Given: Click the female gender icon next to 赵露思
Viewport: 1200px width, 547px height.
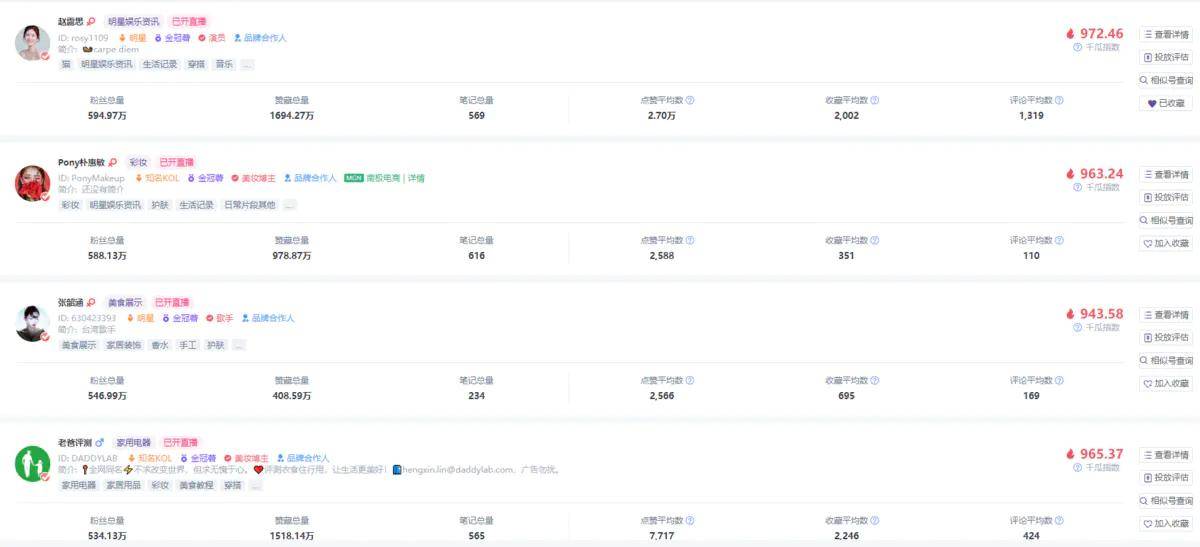Looking at the screenshot, I should coord(91,21).
